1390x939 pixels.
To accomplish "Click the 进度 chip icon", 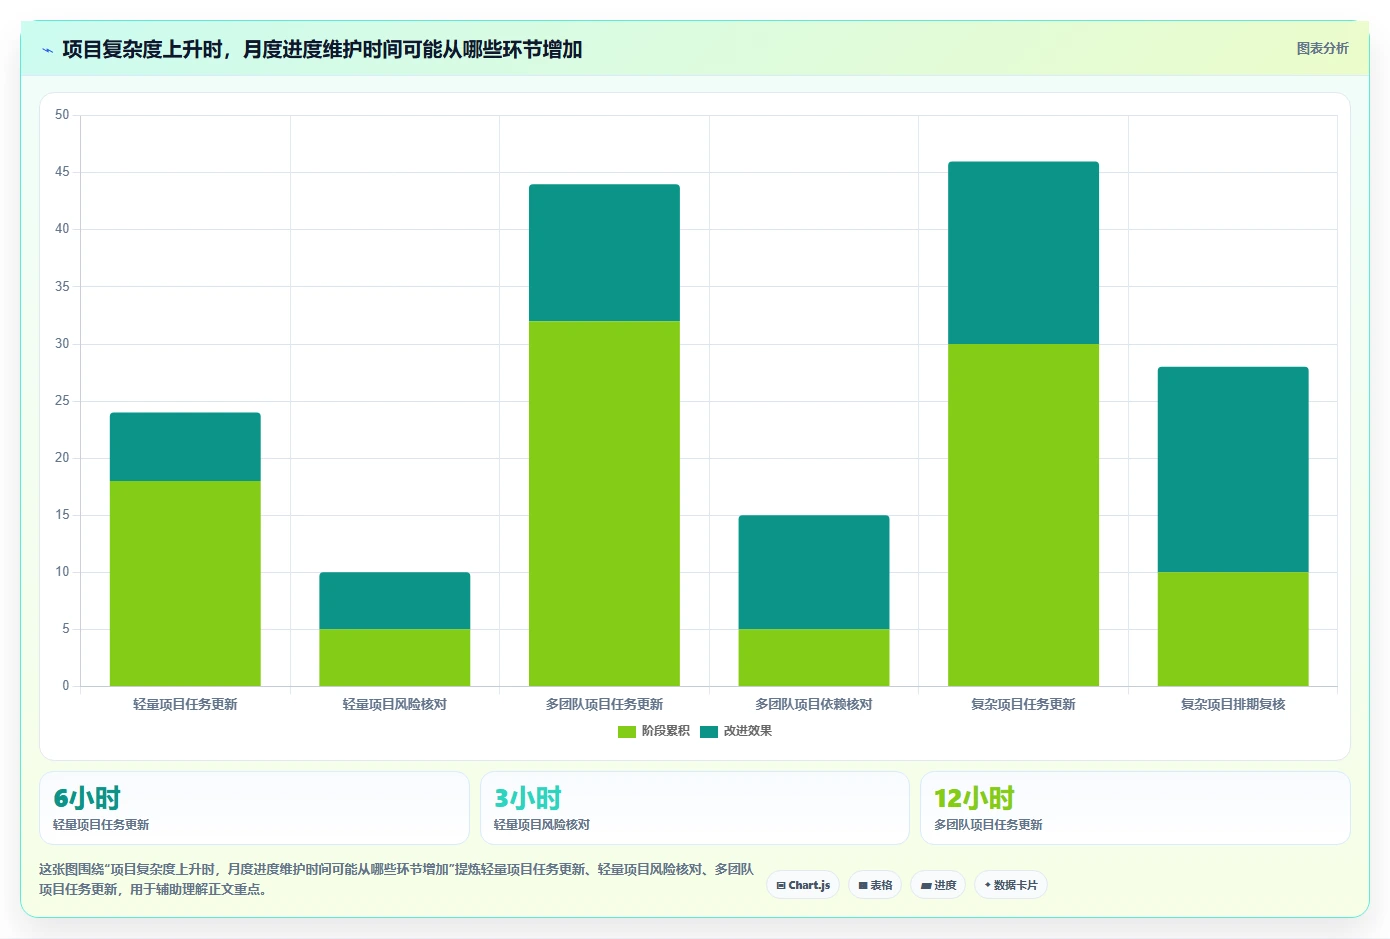I will tap(926, 886).
